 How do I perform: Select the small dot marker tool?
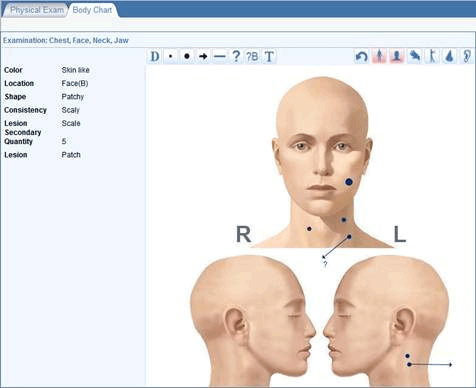(x=171, y=56)
